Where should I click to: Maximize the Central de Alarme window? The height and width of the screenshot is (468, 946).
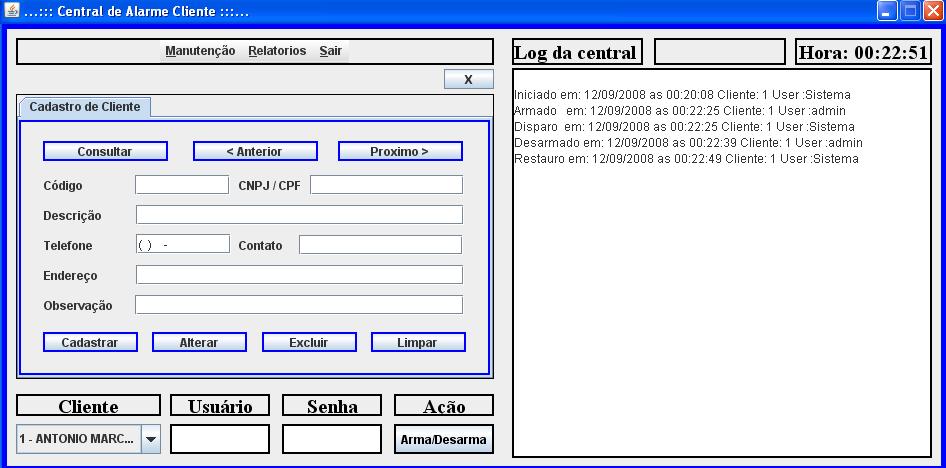910,11
